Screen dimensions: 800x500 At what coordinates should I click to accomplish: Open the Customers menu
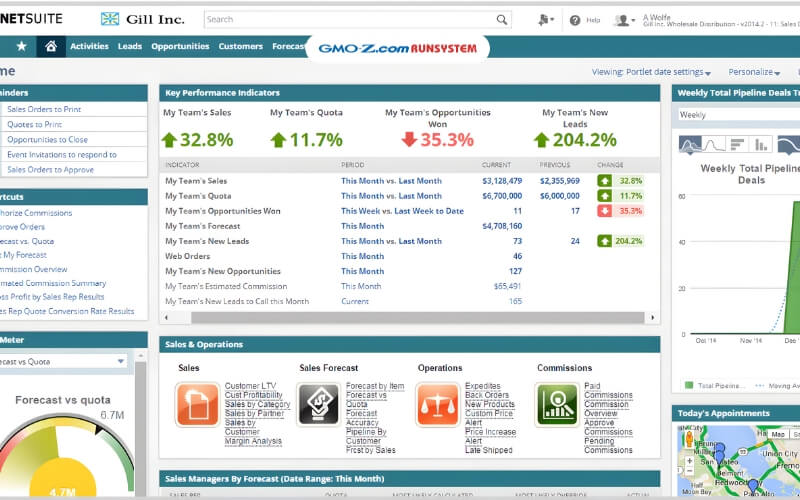pos(240,46)
